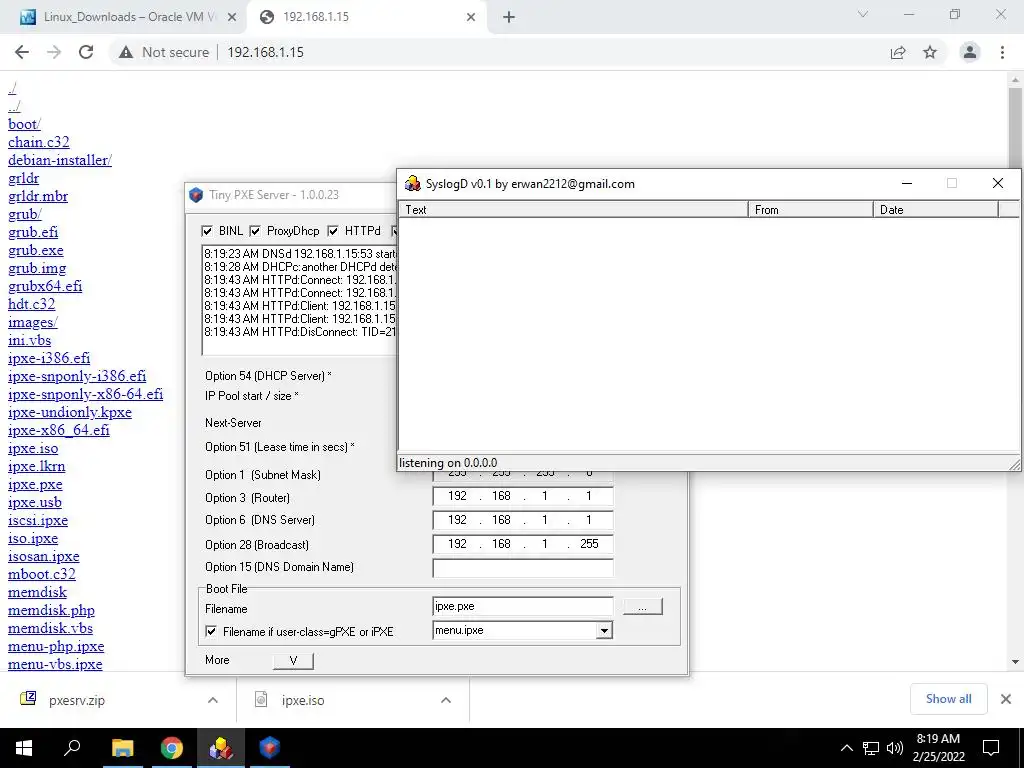Toggle the ProxyDhcp checkbox
This screenshot has height=768, width=1024.
(255, 231)
